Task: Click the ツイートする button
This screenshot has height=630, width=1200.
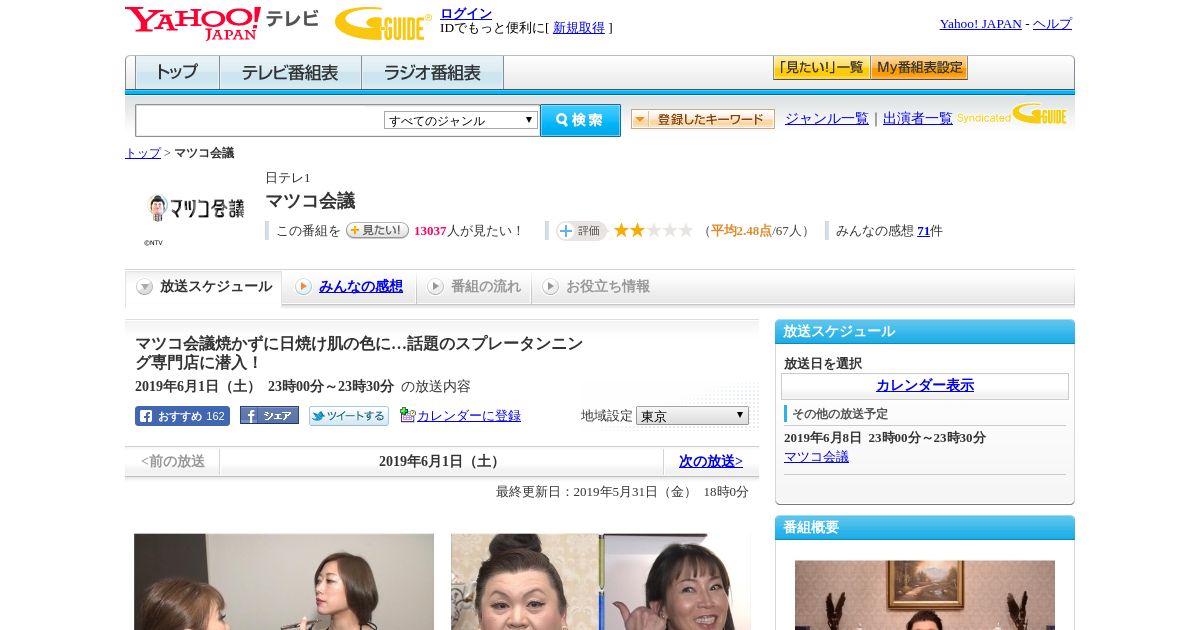Action: [x=348, y=416]
